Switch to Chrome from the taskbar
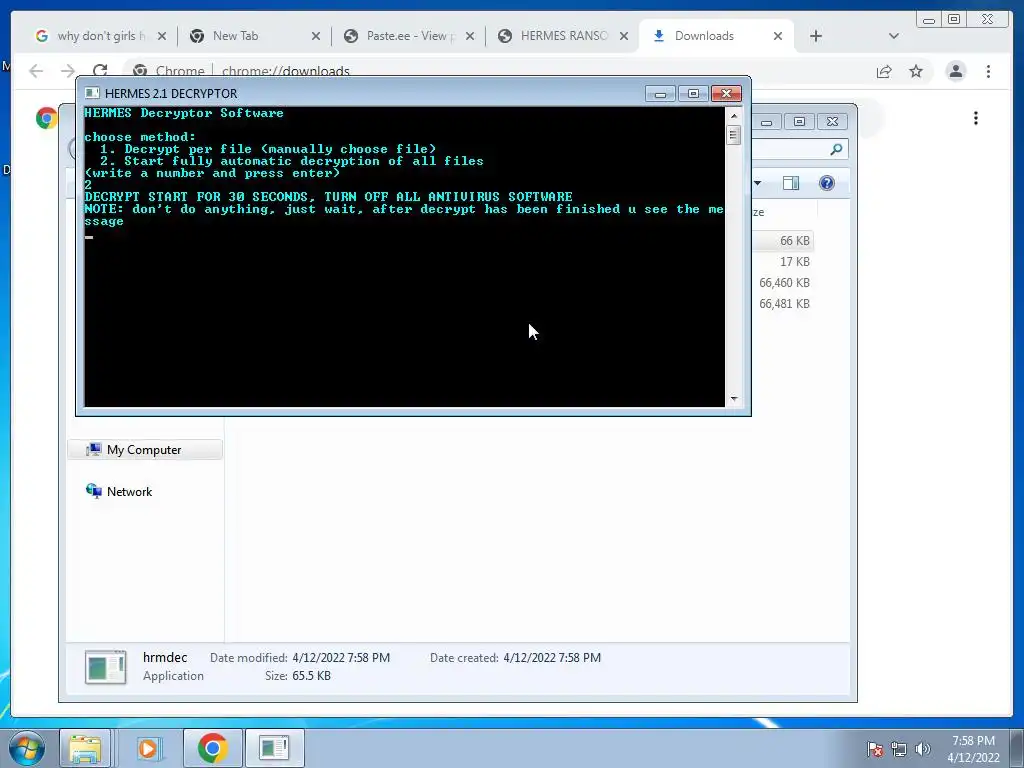The height and width of the screenshot is (768, 1024). coord(212,748)
